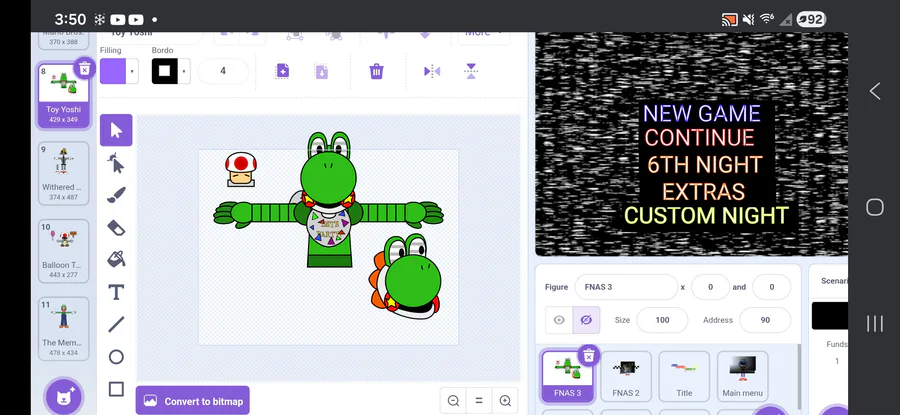Click the Copy icon in costume toolbar
This screenshot has width=900, height=415.
click(x=282, y=71)
